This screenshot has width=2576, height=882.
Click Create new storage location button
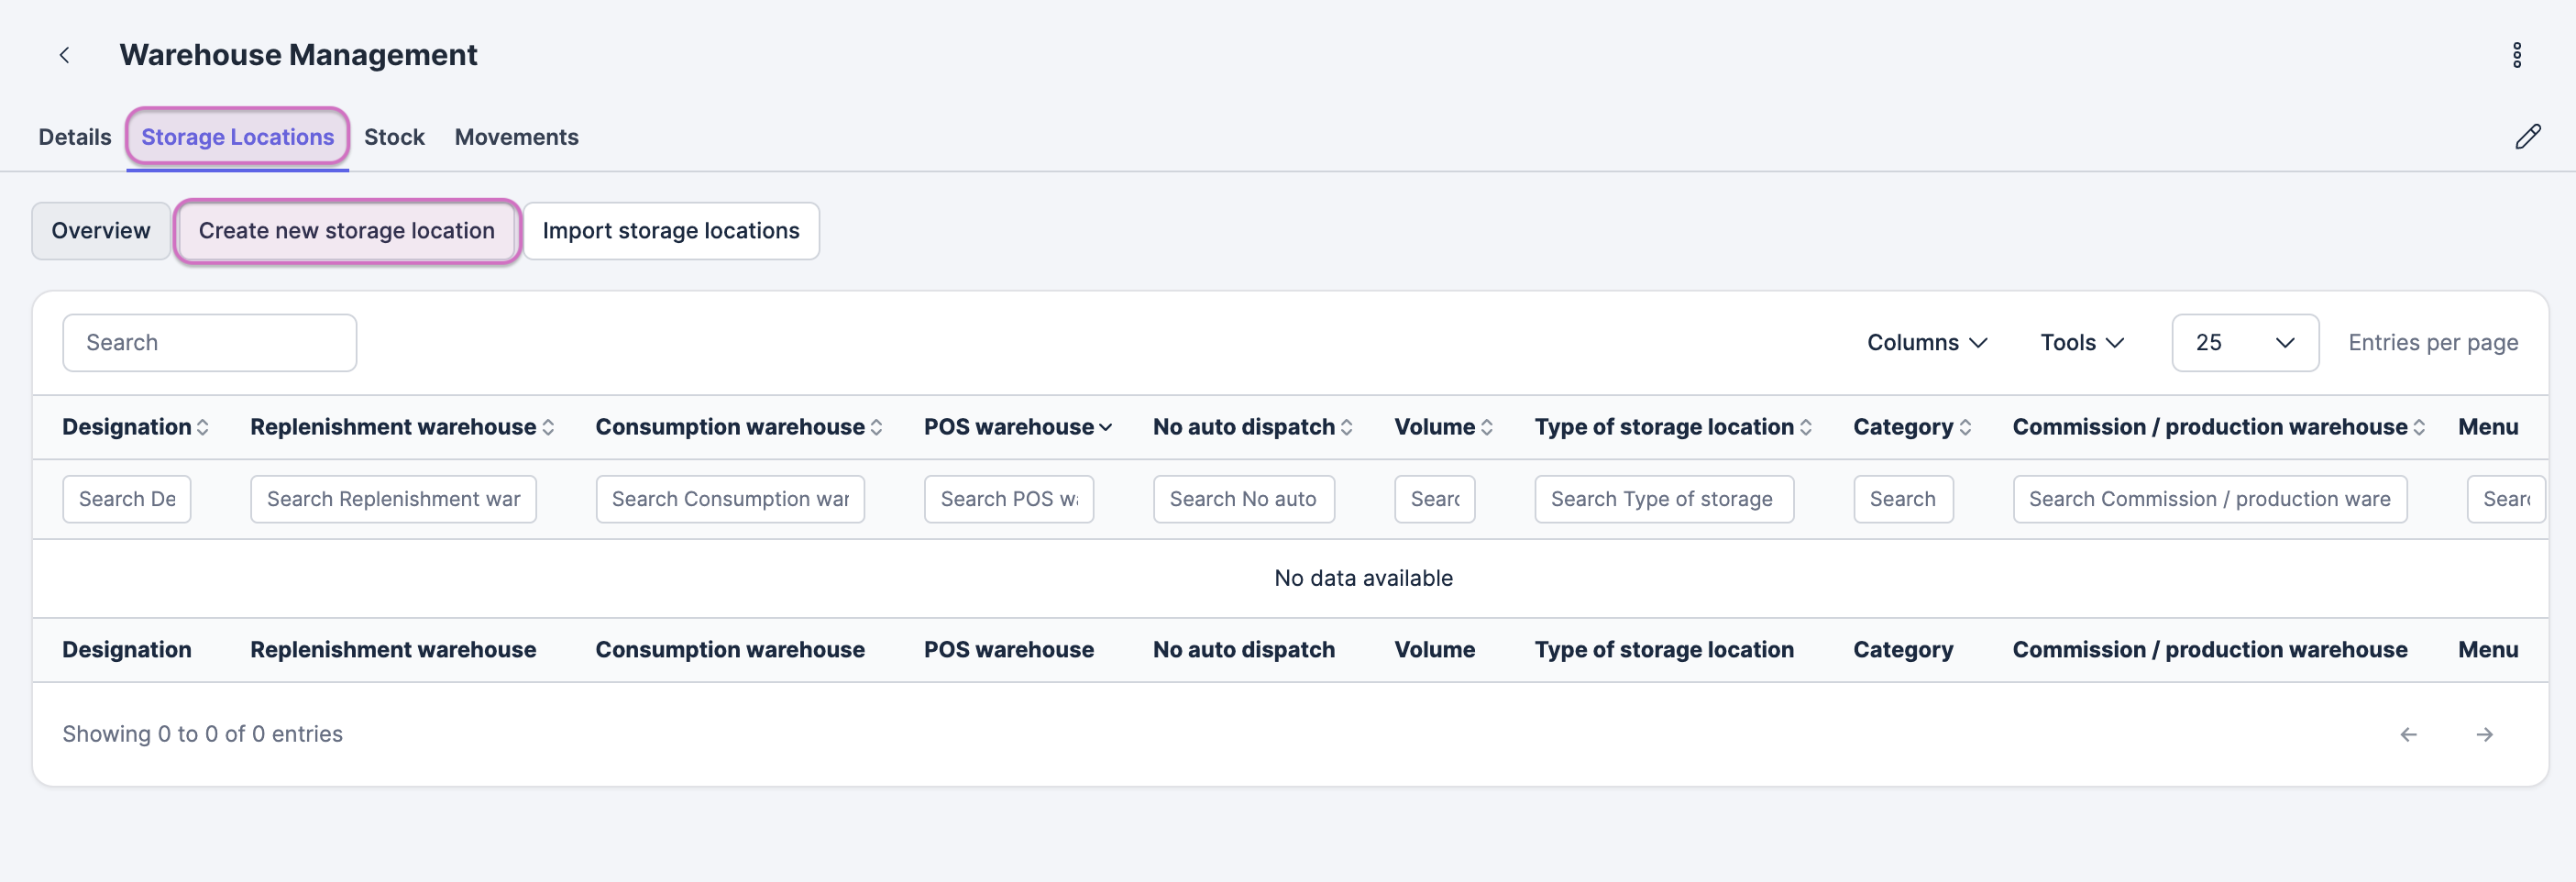pos(346,231)
